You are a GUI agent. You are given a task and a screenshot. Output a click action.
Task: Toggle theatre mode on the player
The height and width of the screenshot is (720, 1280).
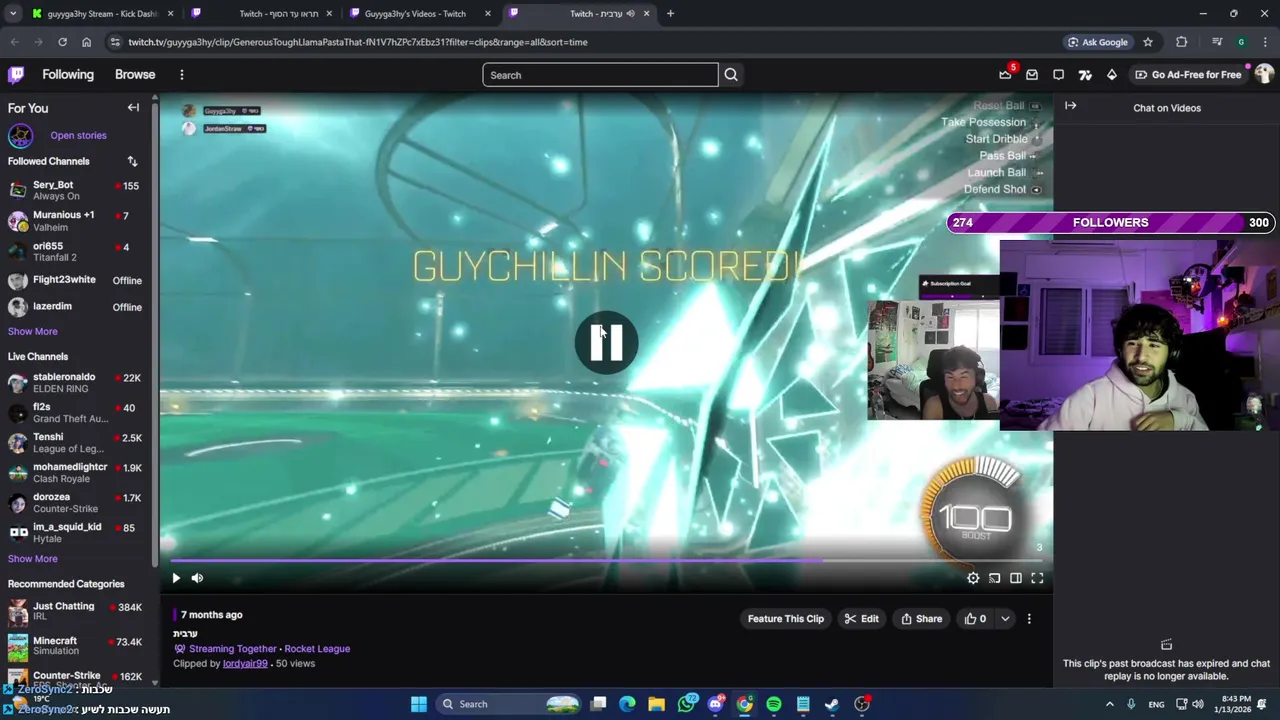tap(1016, 578)
